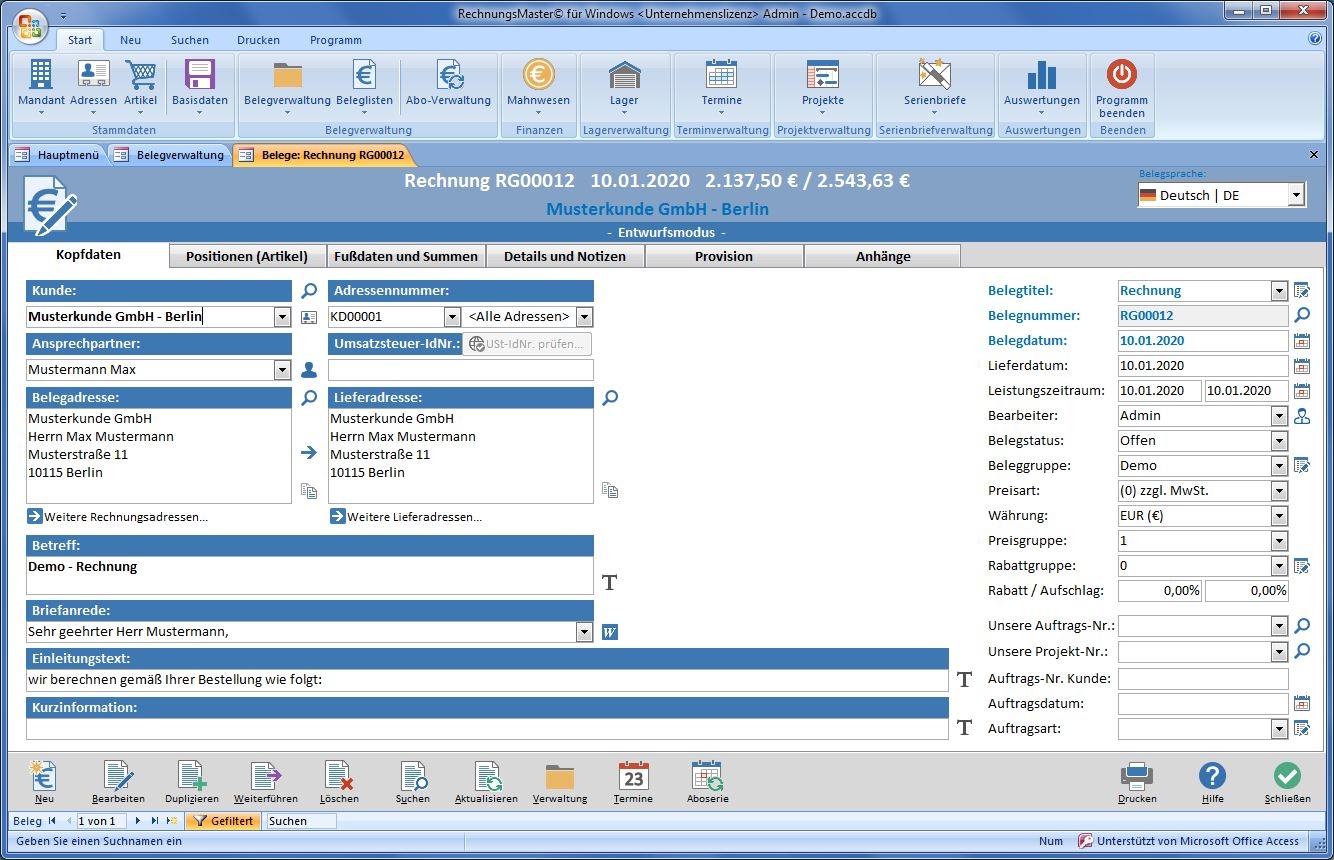
Task: Click Weitere Rechnungsadressen link
Action: point(125,517)
